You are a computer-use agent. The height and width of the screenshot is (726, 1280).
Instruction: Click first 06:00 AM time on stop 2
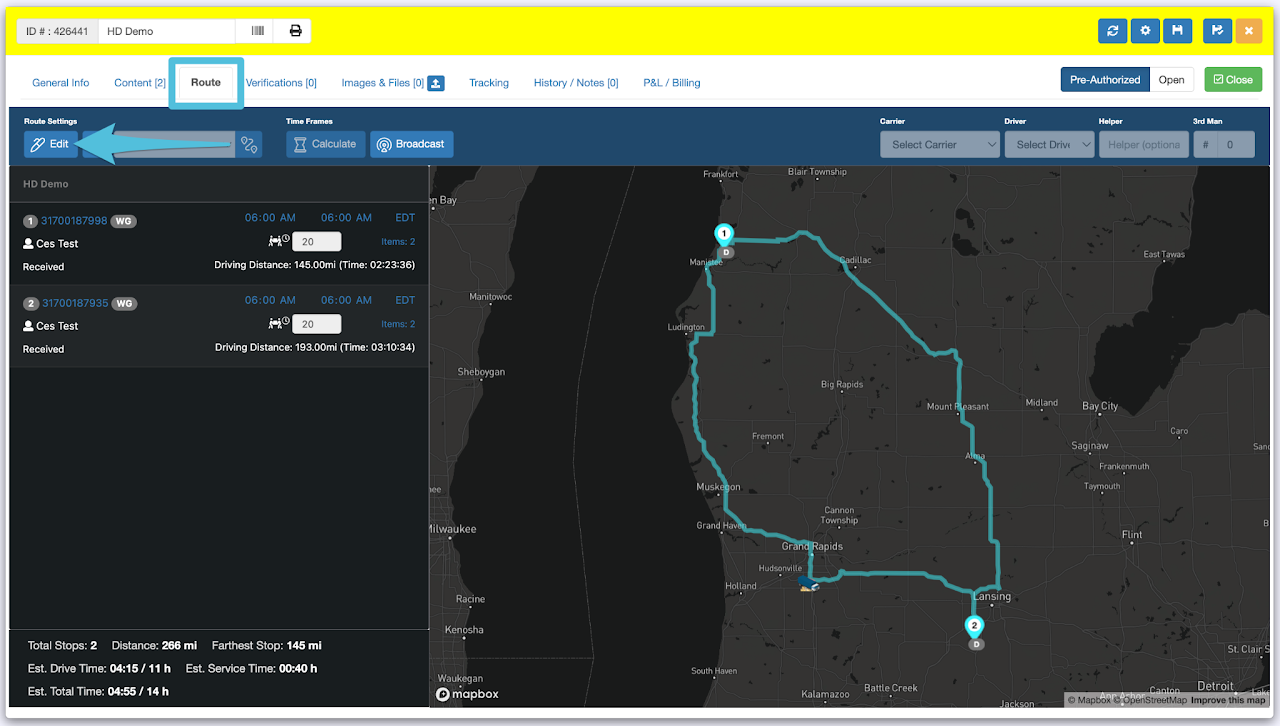coord(270,300)
